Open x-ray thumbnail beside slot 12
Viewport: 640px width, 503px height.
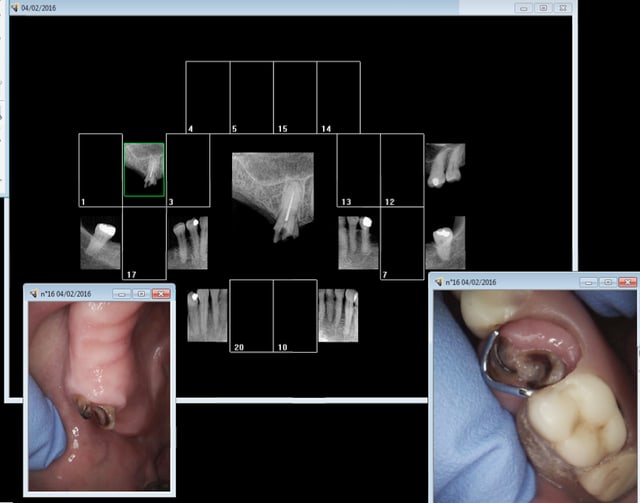click(x=445, y=166)
